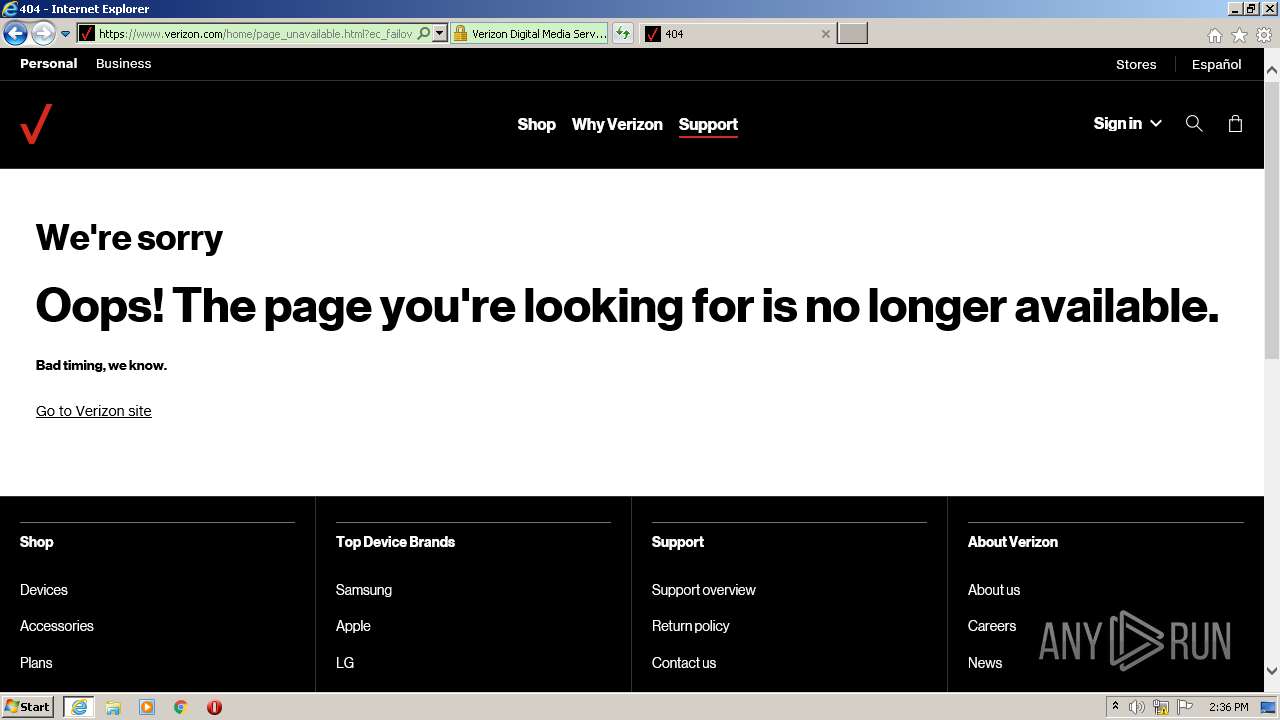Open Accessories footer link
This screenshot has height=720, width=1280.
click(57, 626)
